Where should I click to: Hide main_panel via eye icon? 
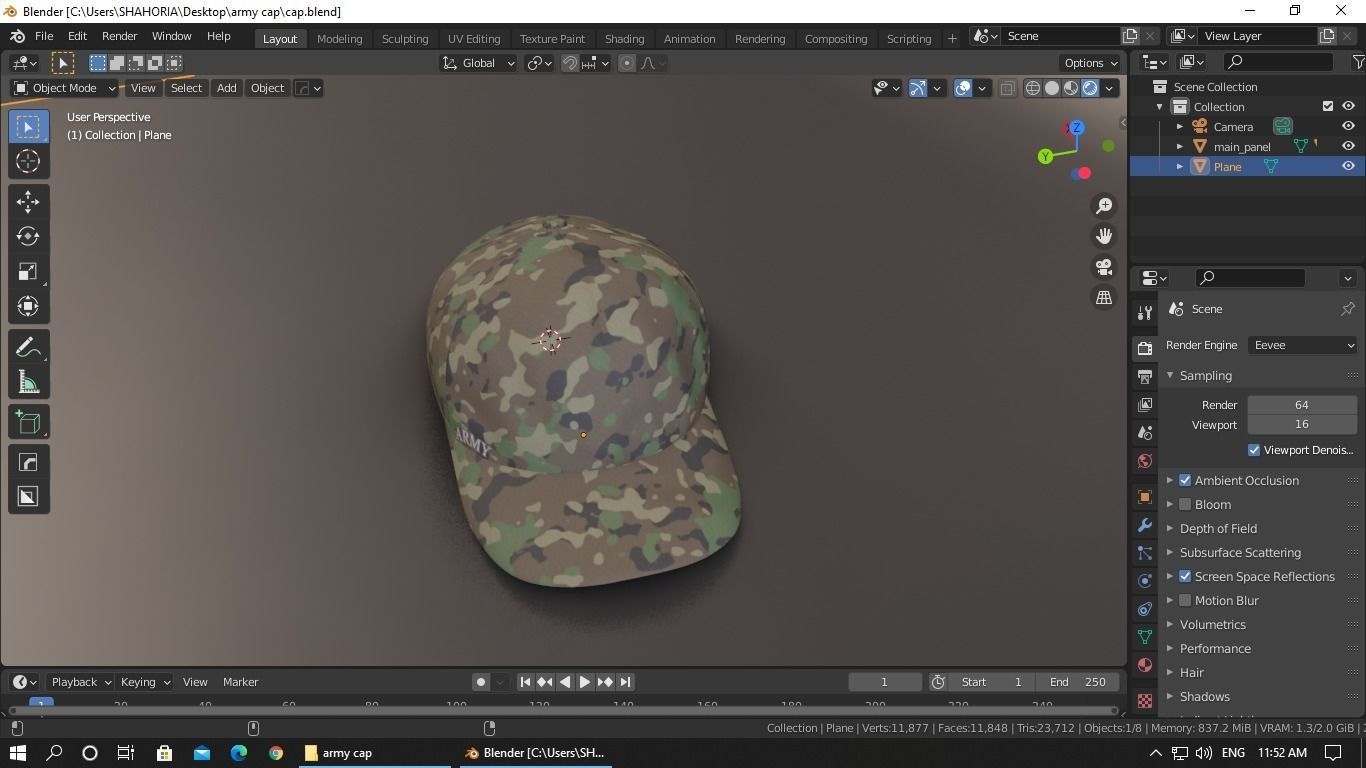click(x=1348, y=147)
